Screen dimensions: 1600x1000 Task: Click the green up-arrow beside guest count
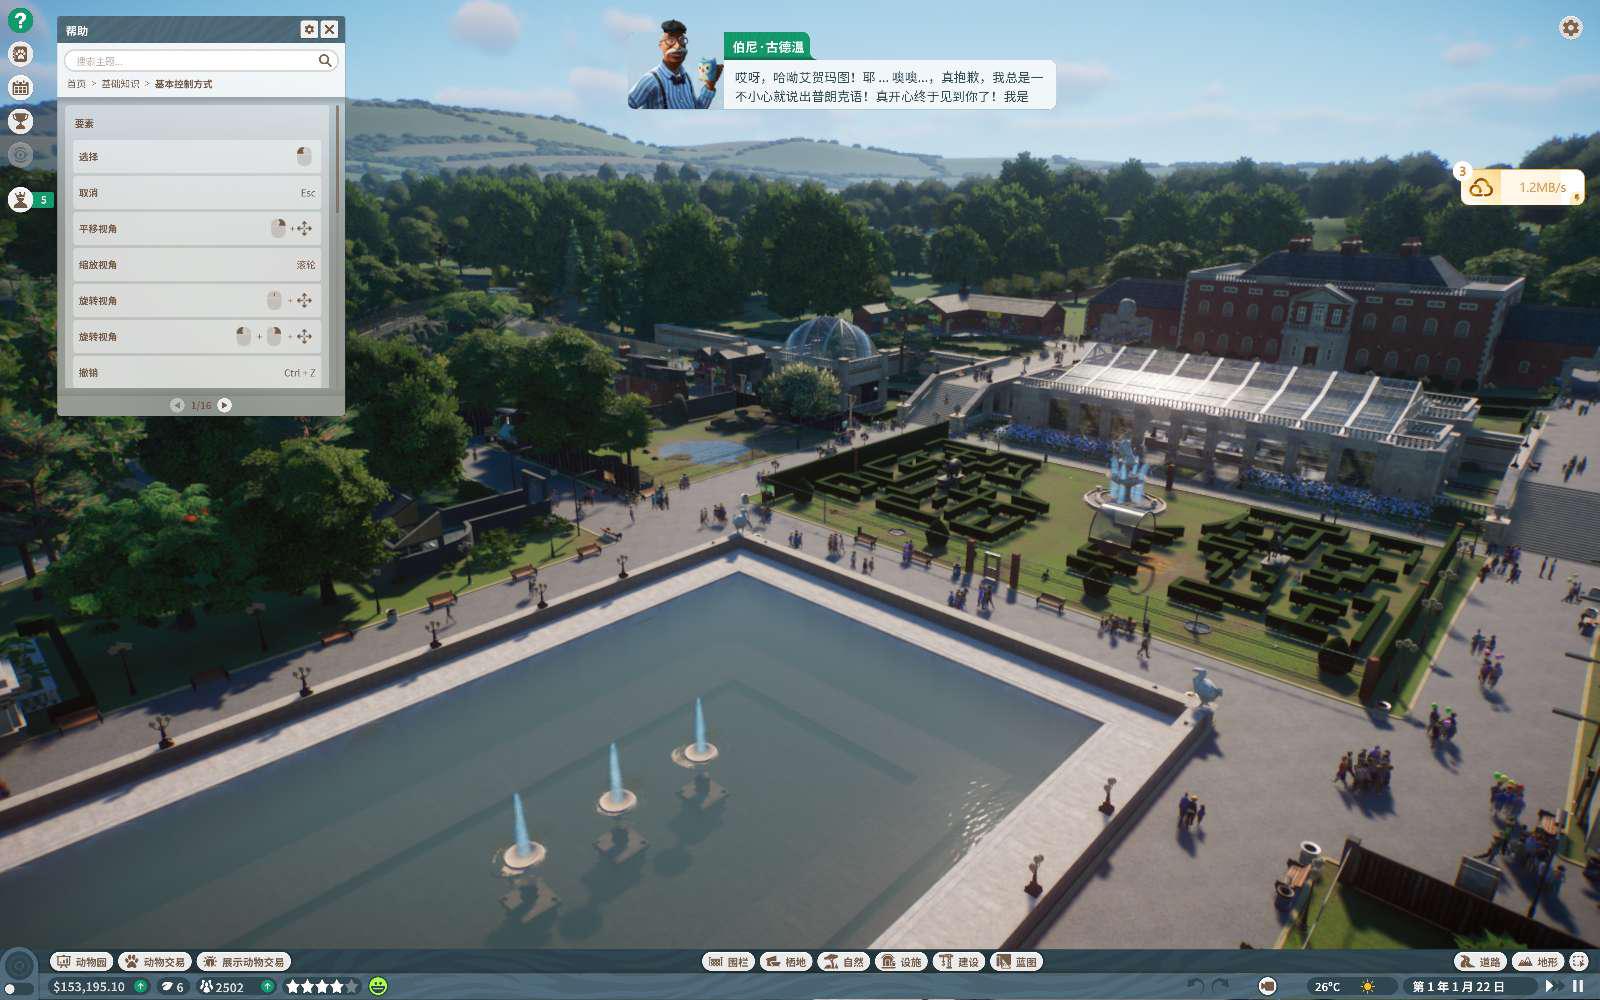click(267, 987)
